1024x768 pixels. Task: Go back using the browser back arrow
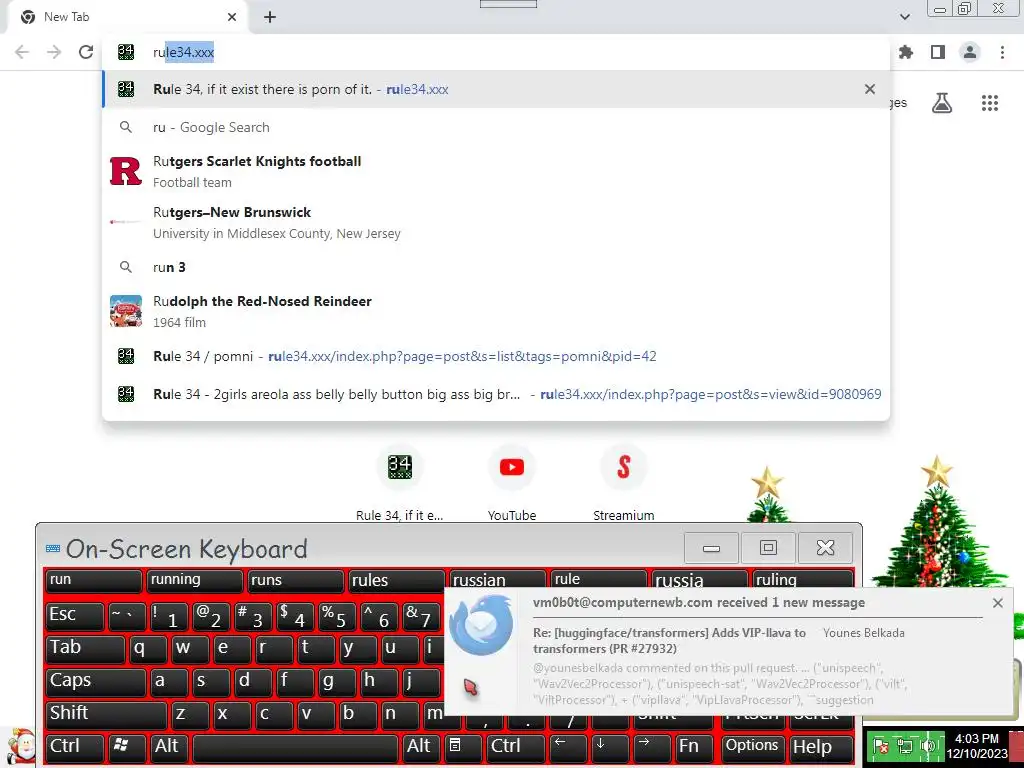pyautogui.click(x=22, y=52)
